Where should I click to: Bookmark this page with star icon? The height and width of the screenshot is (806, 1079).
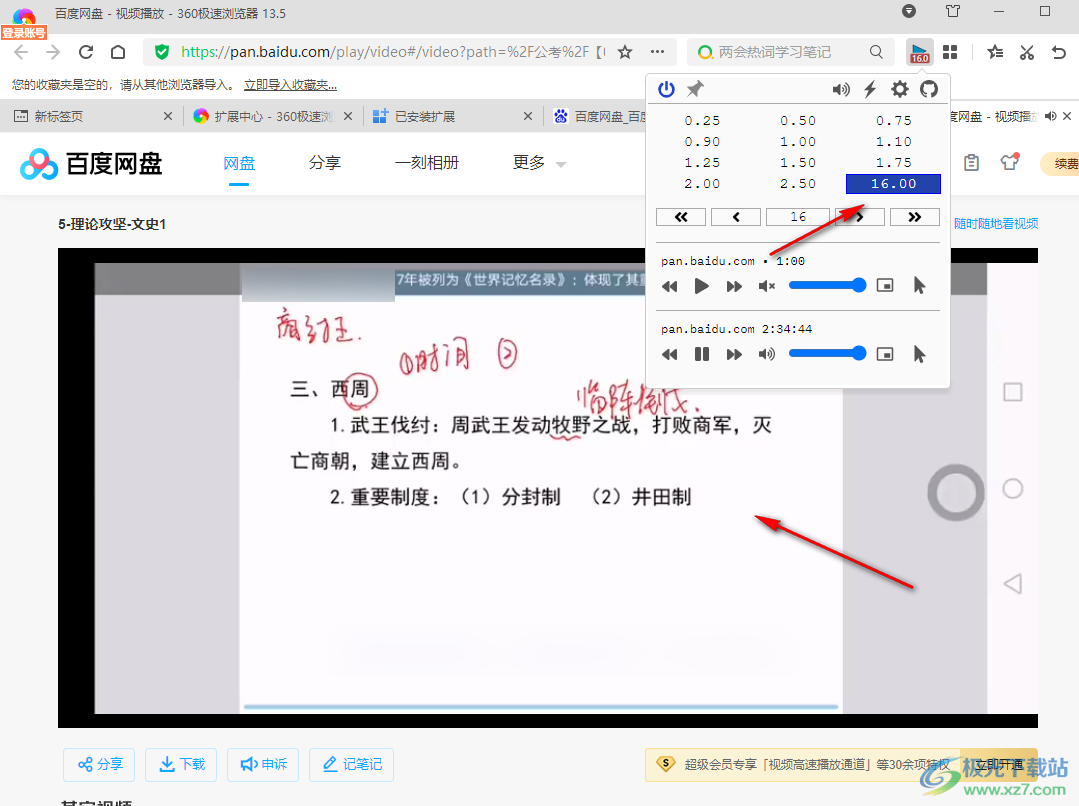click(x=625, y=52)
